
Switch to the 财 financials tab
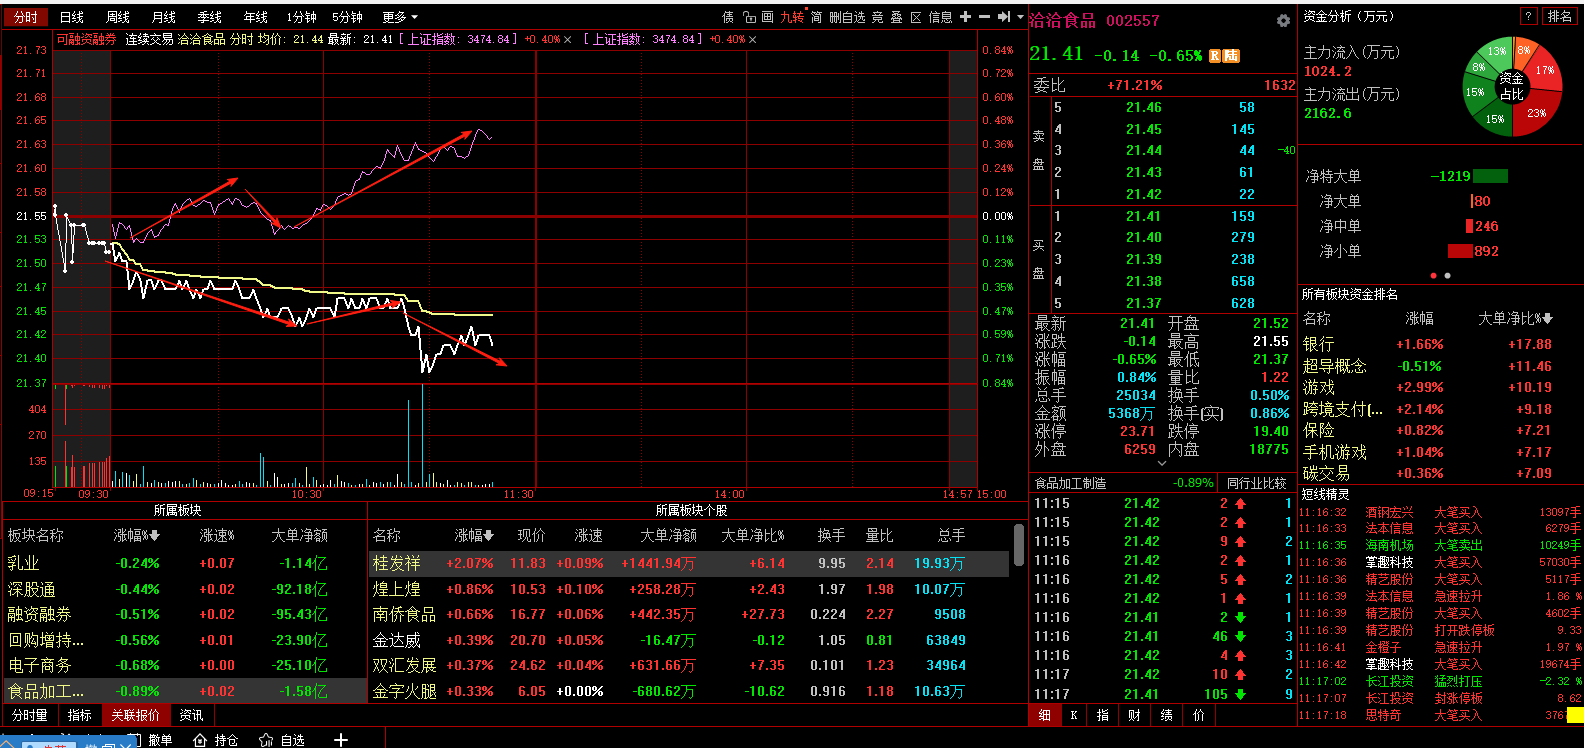pos(1134,715)
